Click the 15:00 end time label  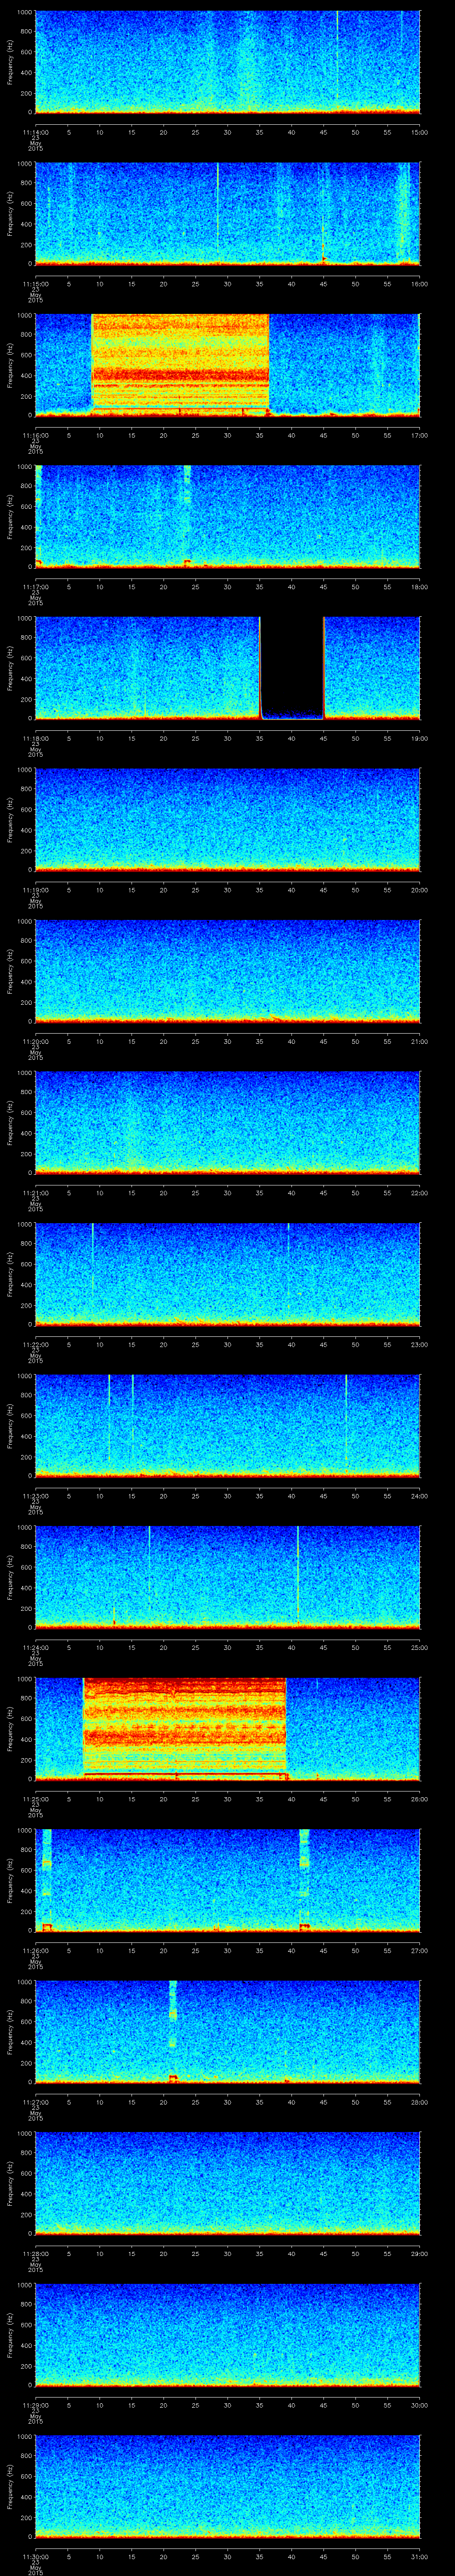point(420,132)
